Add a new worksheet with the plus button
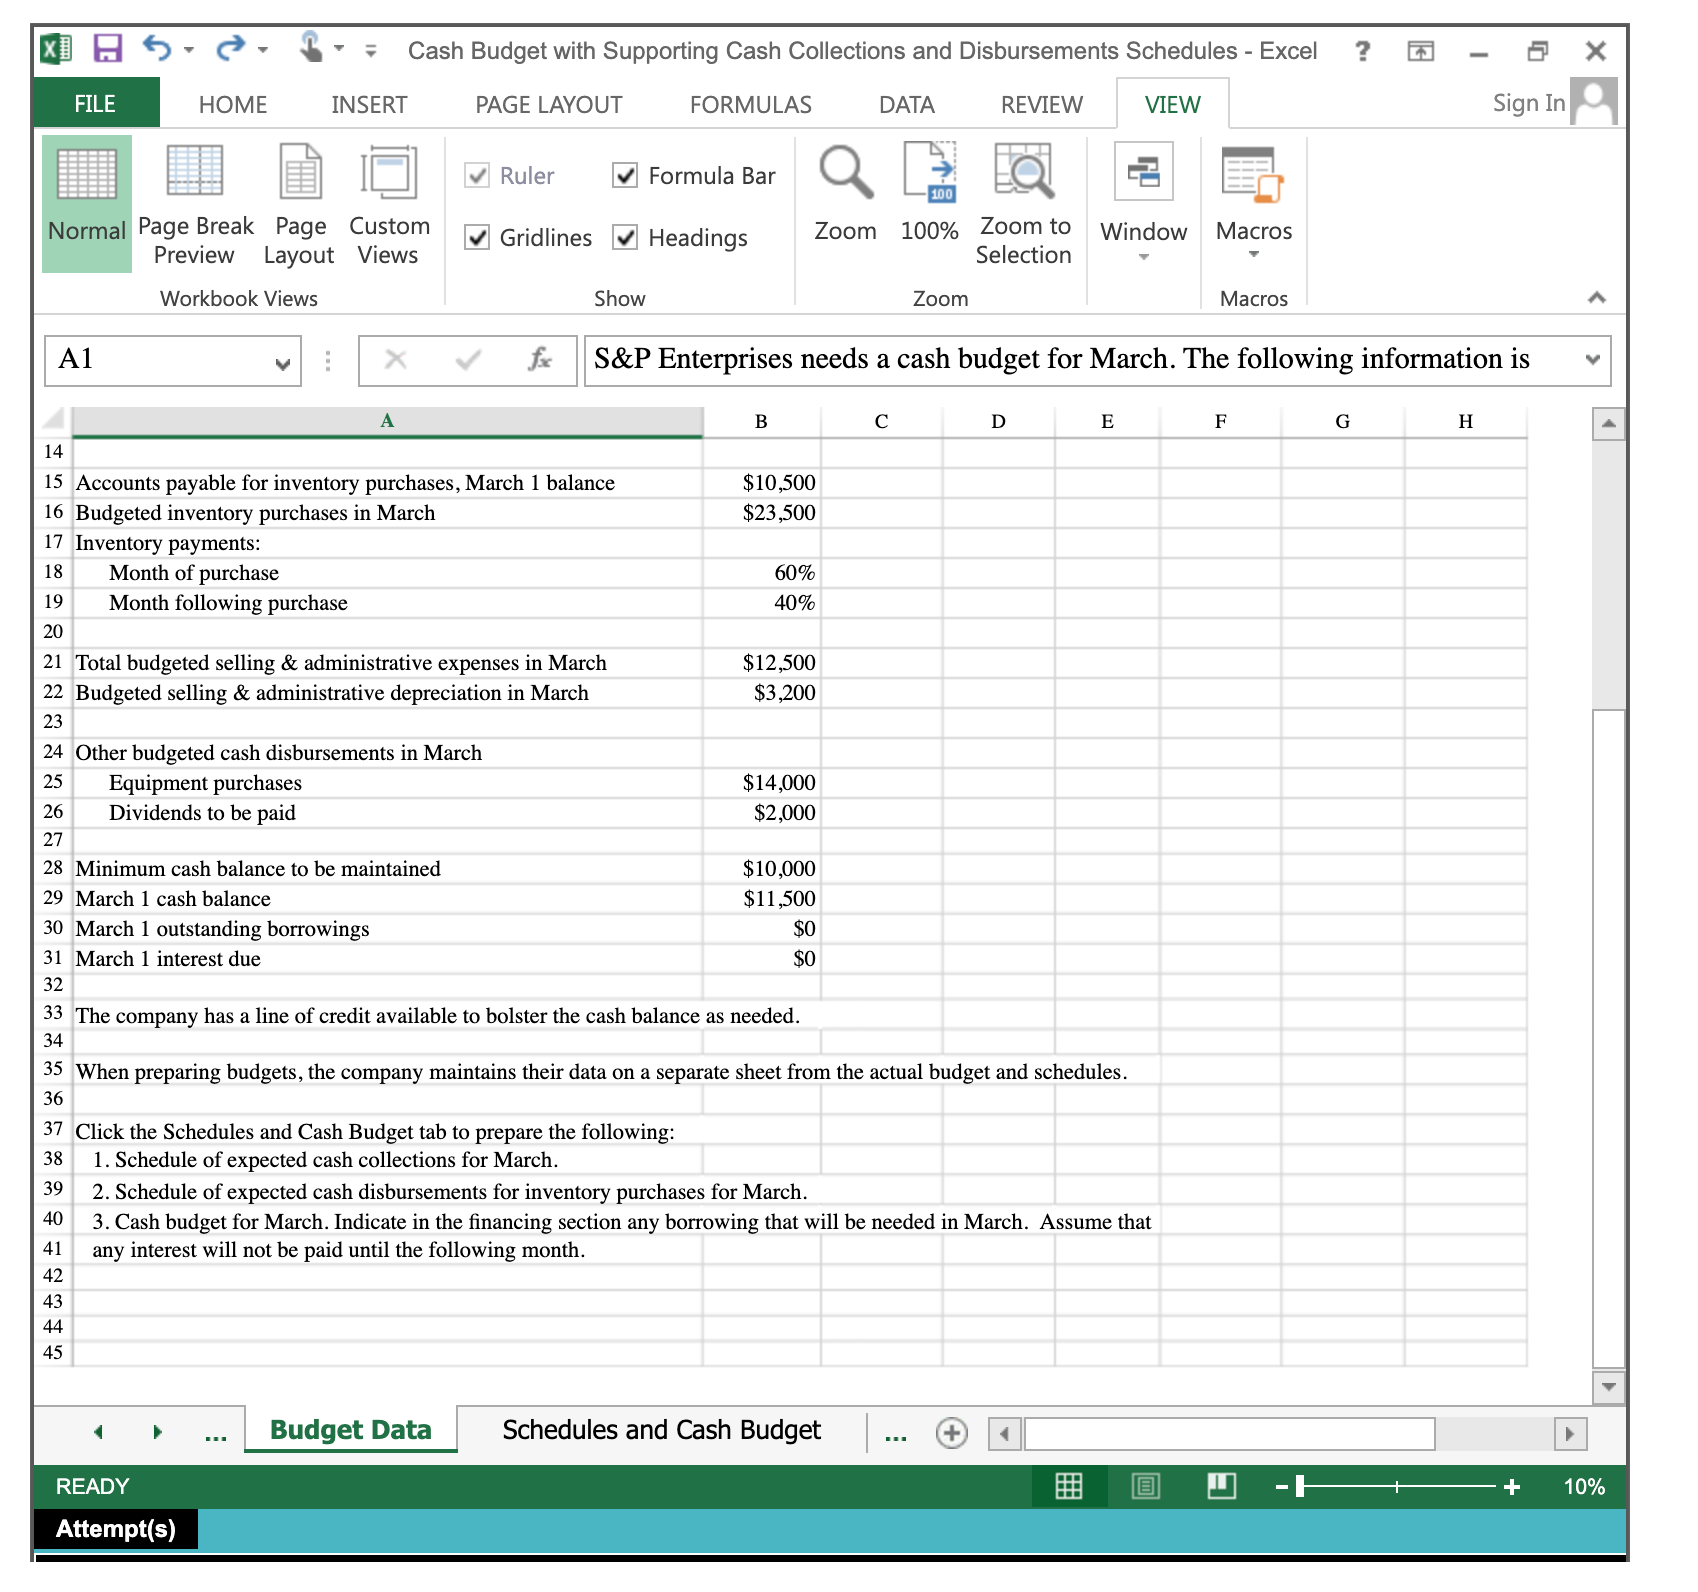This screenshot has width=1698, height=1592. tap(951, 1432)
